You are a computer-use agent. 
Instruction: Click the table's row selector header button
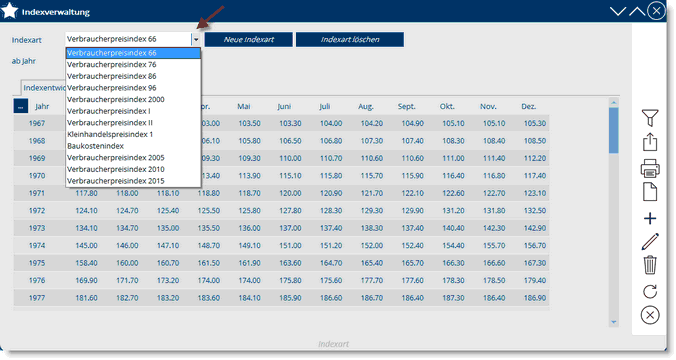pyautogui.click(x=21, y=106)
